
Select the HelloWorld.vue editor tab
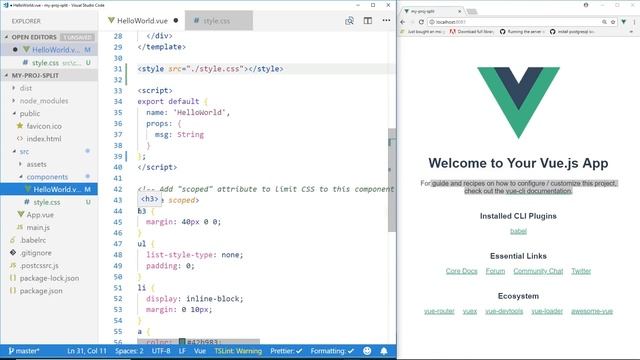click(142, 20)
